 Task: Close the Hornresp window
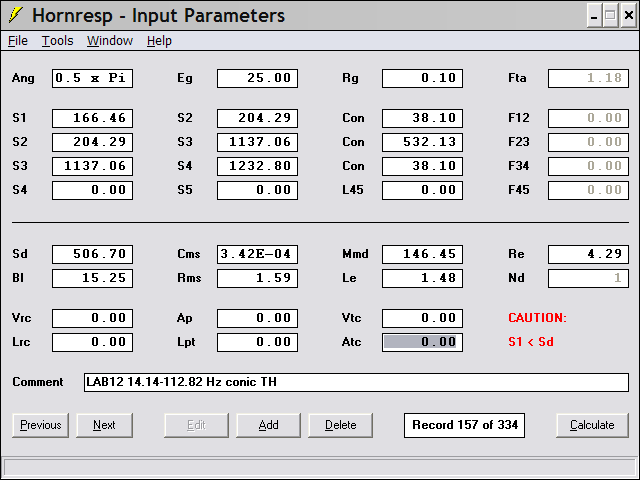point(629,16)
